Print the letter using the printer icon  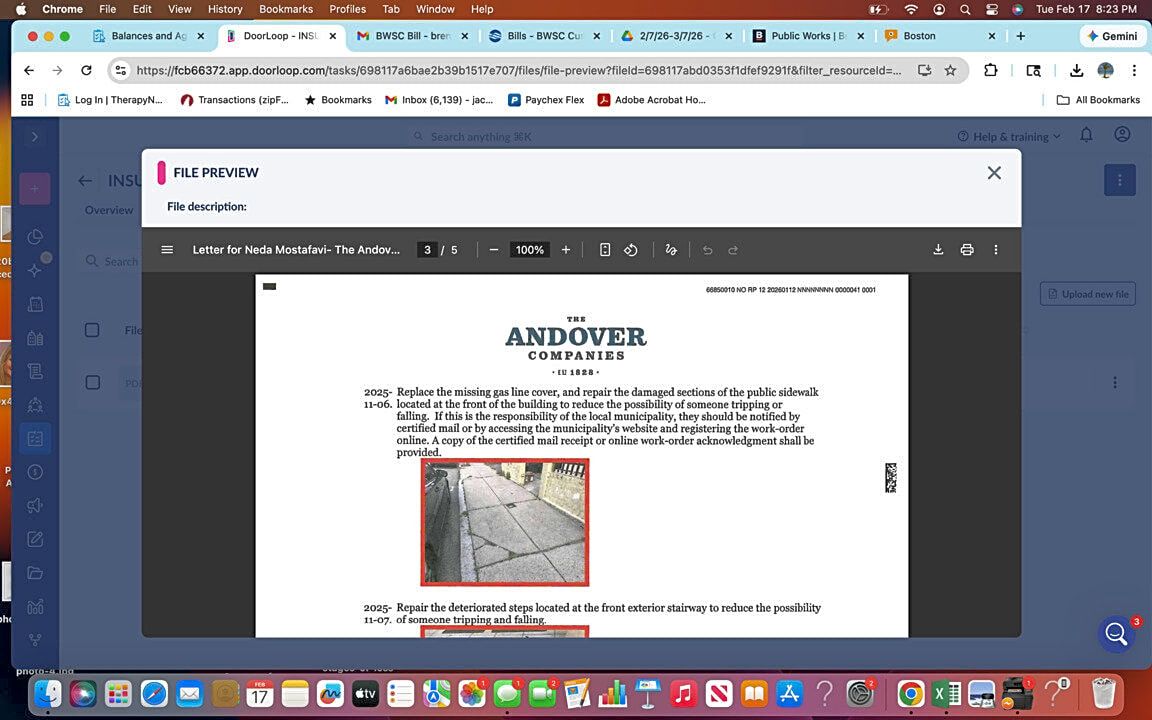[966, 249]
